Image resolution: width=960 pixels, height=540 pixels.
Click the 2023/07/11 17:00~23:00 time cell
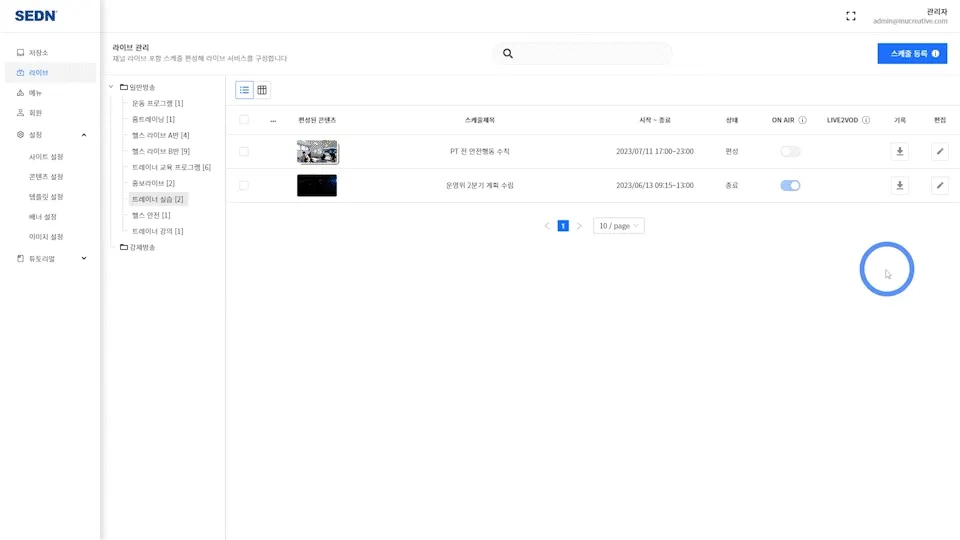(x=654, y=151)
